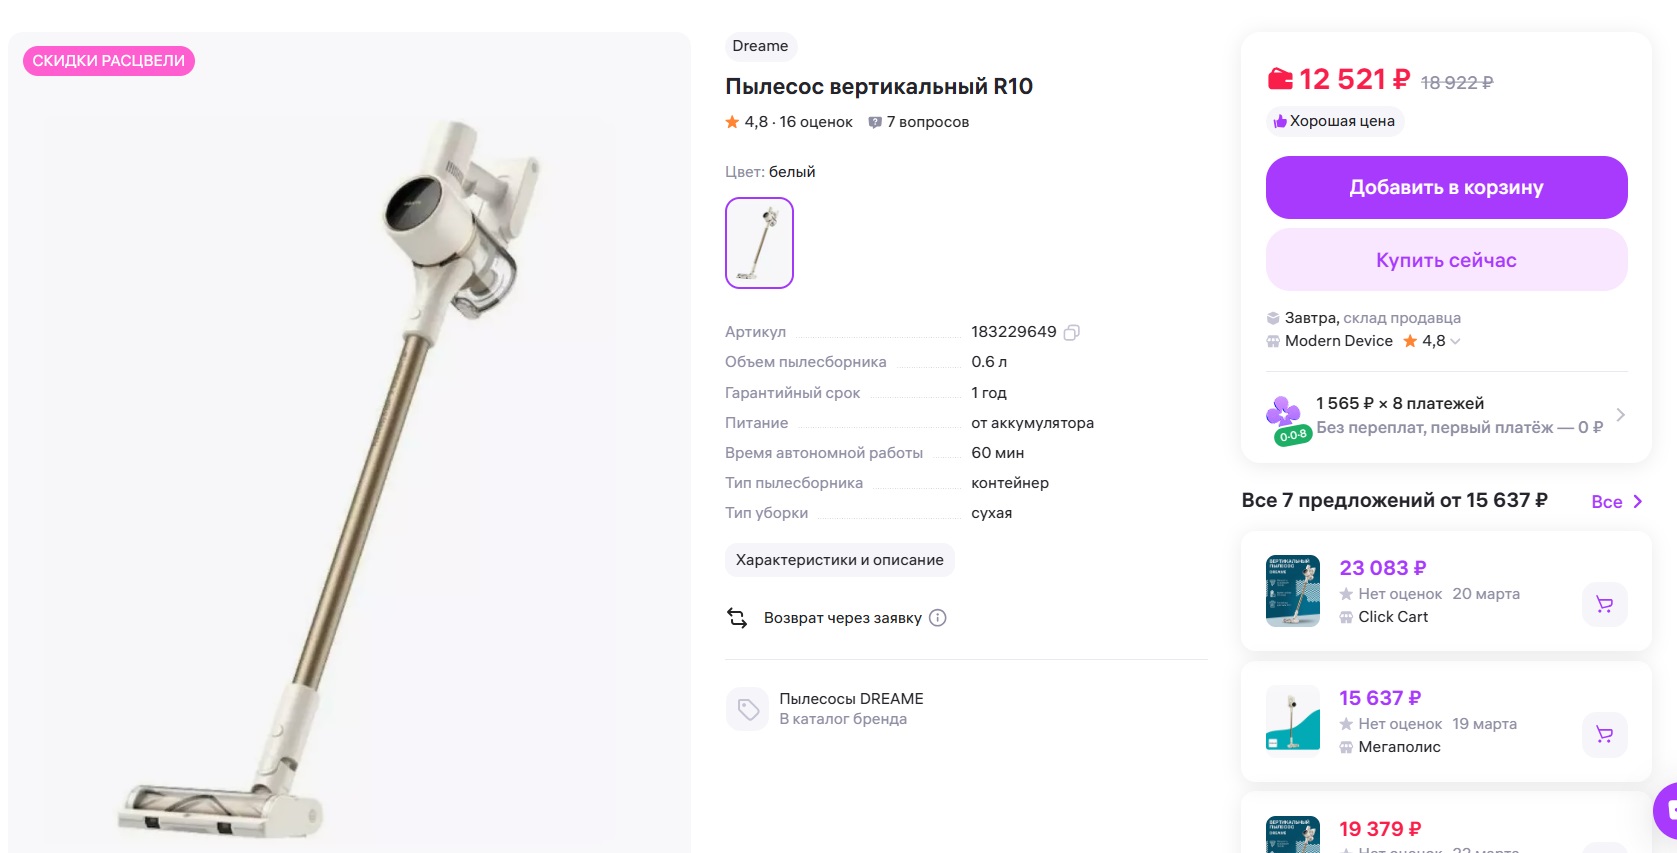Add Click Cart offer to cart
The width and height of the screenshot is (1677, 853).
[x=1604, y=604]
